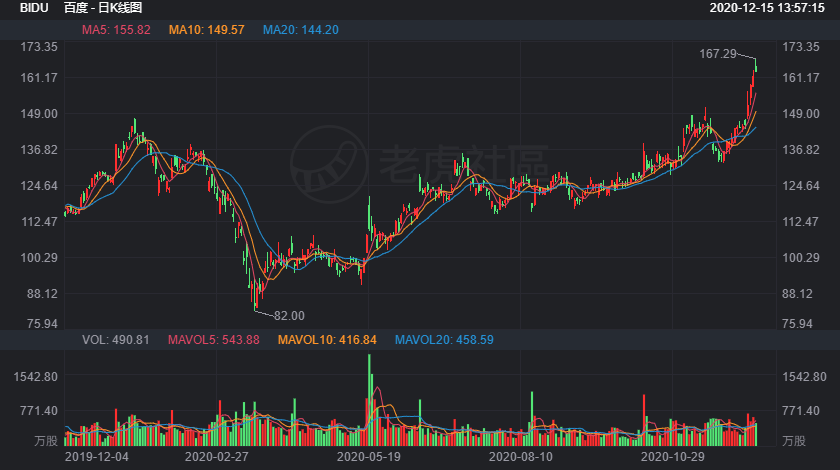Click the right axis 100.29 price label
Screen dimensions: 840x470
click(801, 258)
